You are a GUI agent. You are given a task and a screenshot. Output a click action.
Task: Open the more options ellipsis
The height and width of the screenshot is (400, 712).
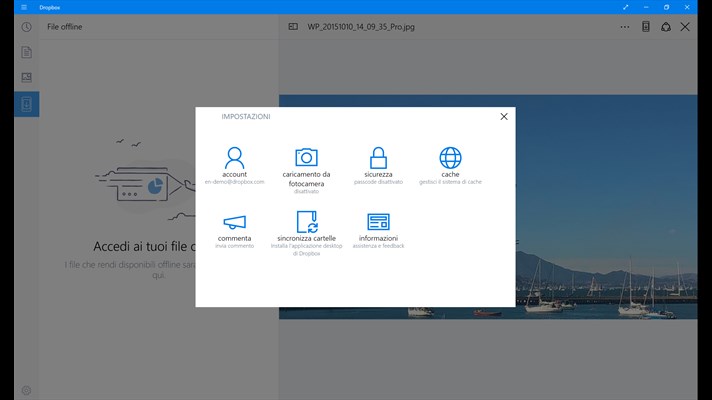pyautogui.click(x=625, y=27)
